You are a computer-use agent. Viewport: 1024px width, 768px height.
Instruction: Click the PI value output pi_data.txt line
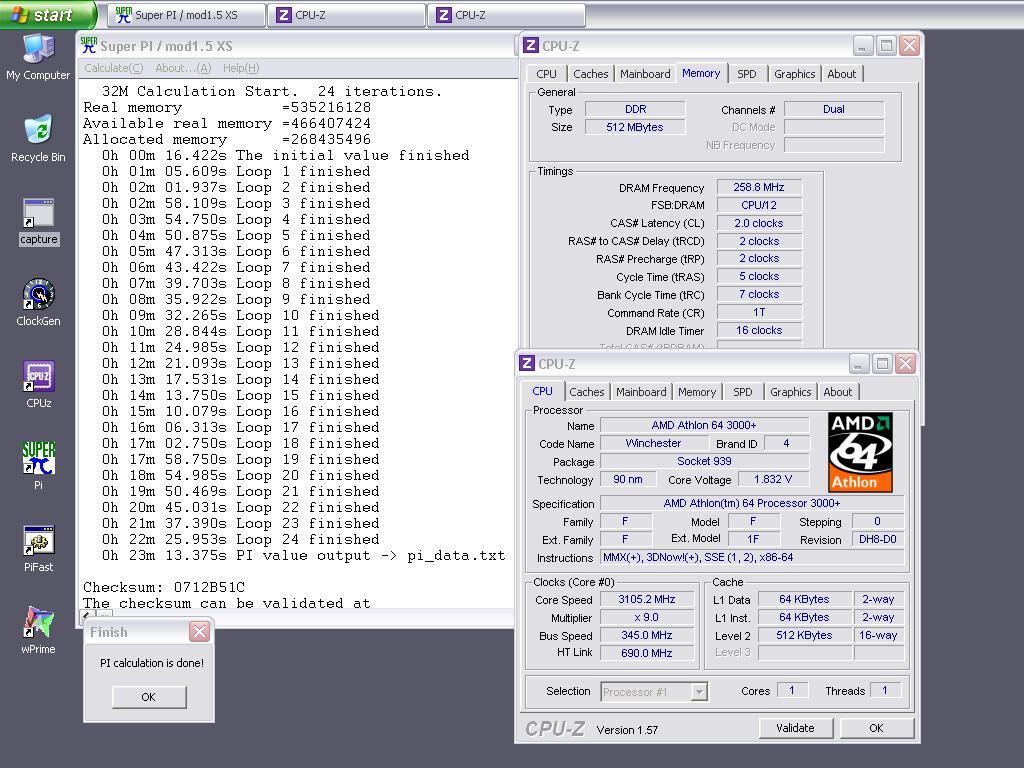pos(303,555)
